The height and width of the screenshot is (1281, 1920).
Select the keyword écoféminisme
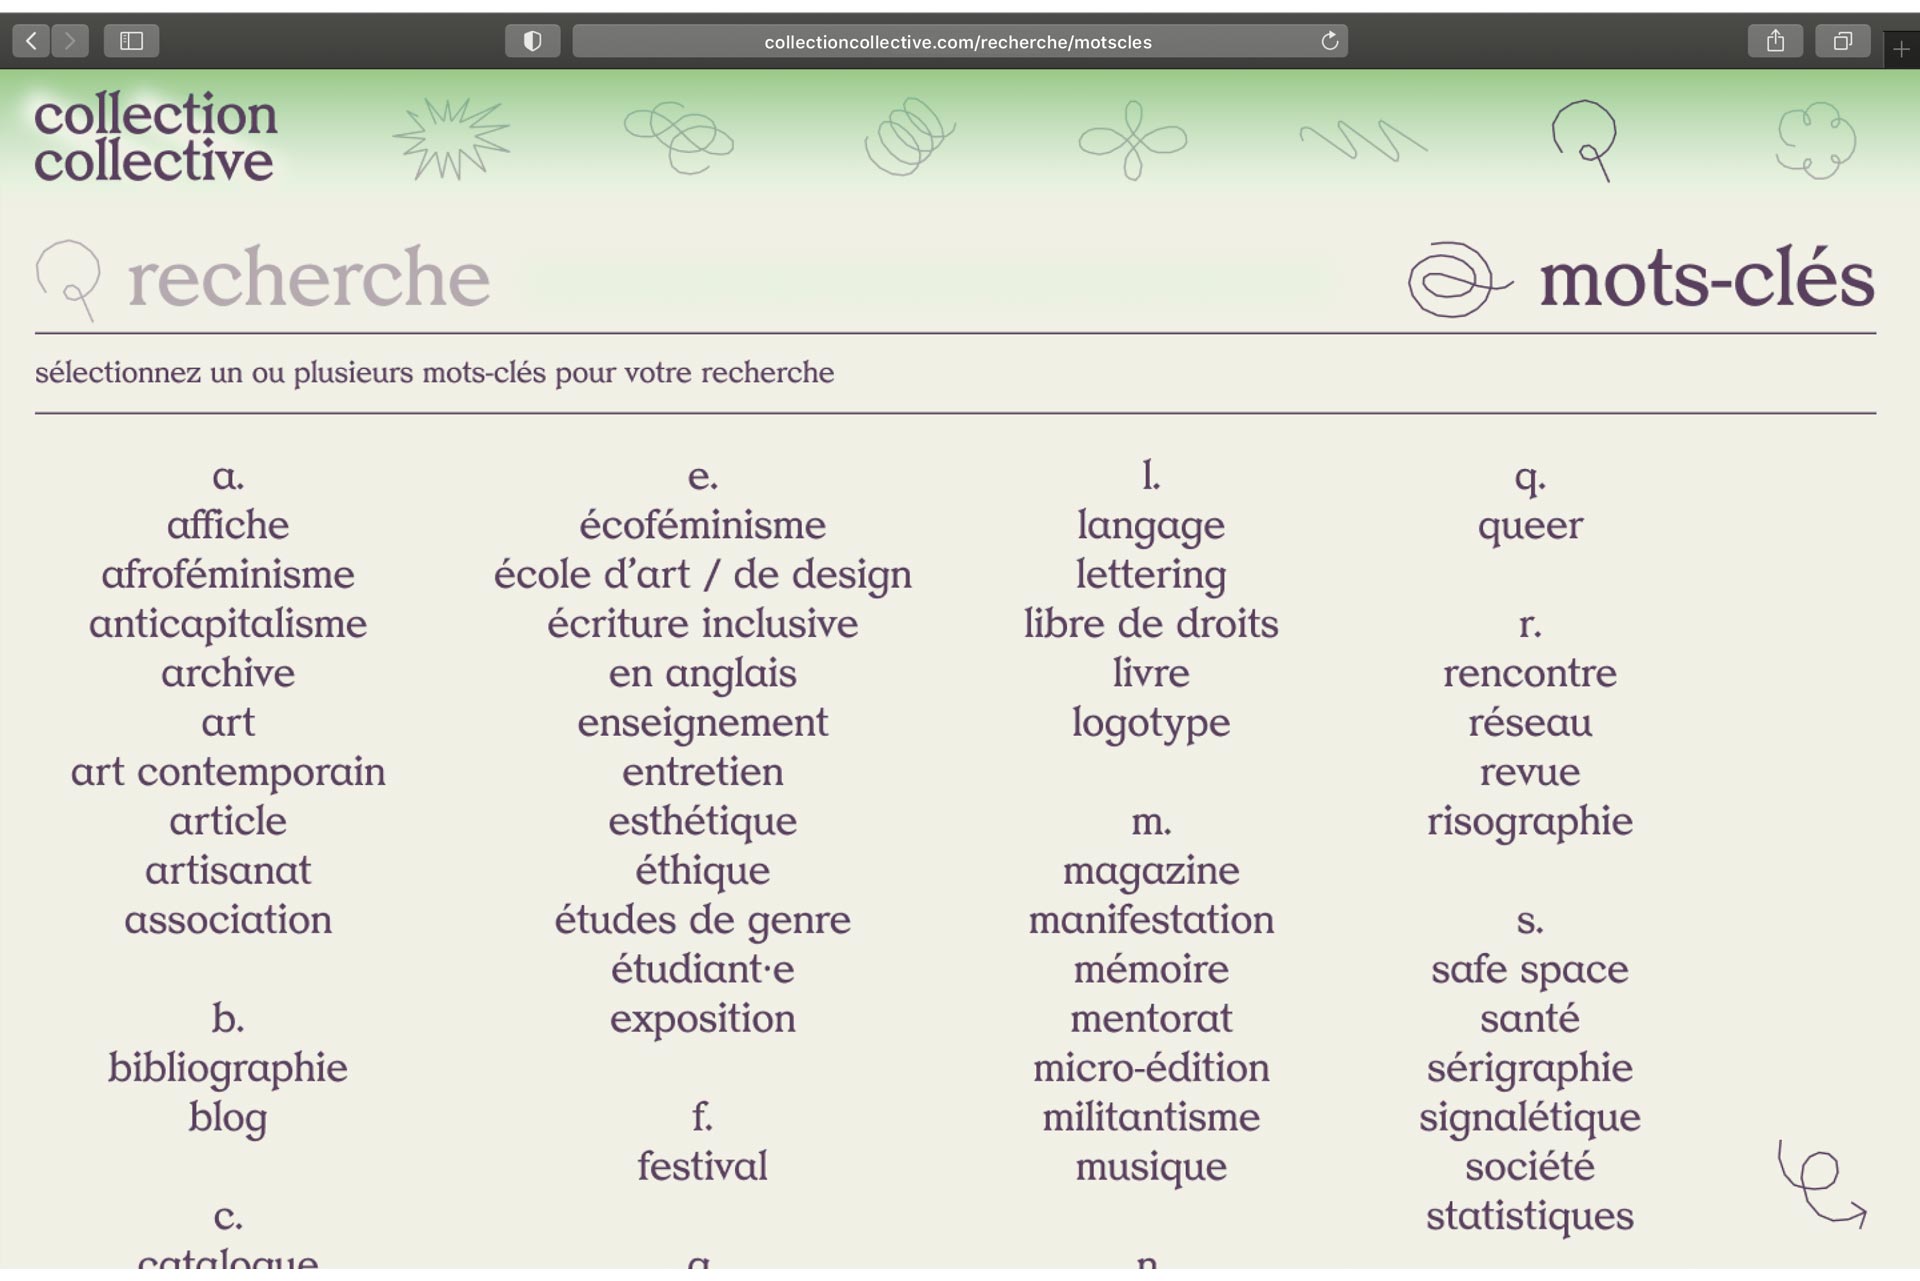coord(703,525)
